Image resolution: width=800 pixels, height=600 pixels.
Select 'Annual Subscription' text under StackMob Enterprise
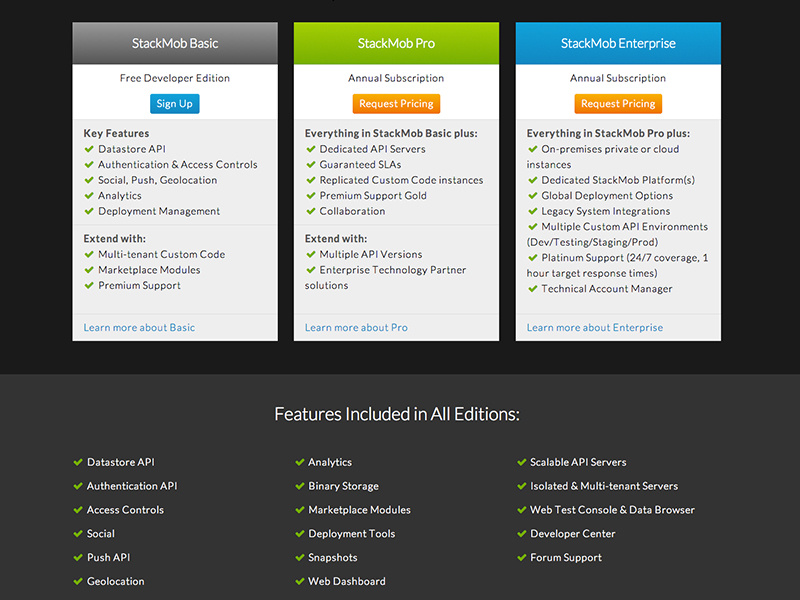pos(618,78)
